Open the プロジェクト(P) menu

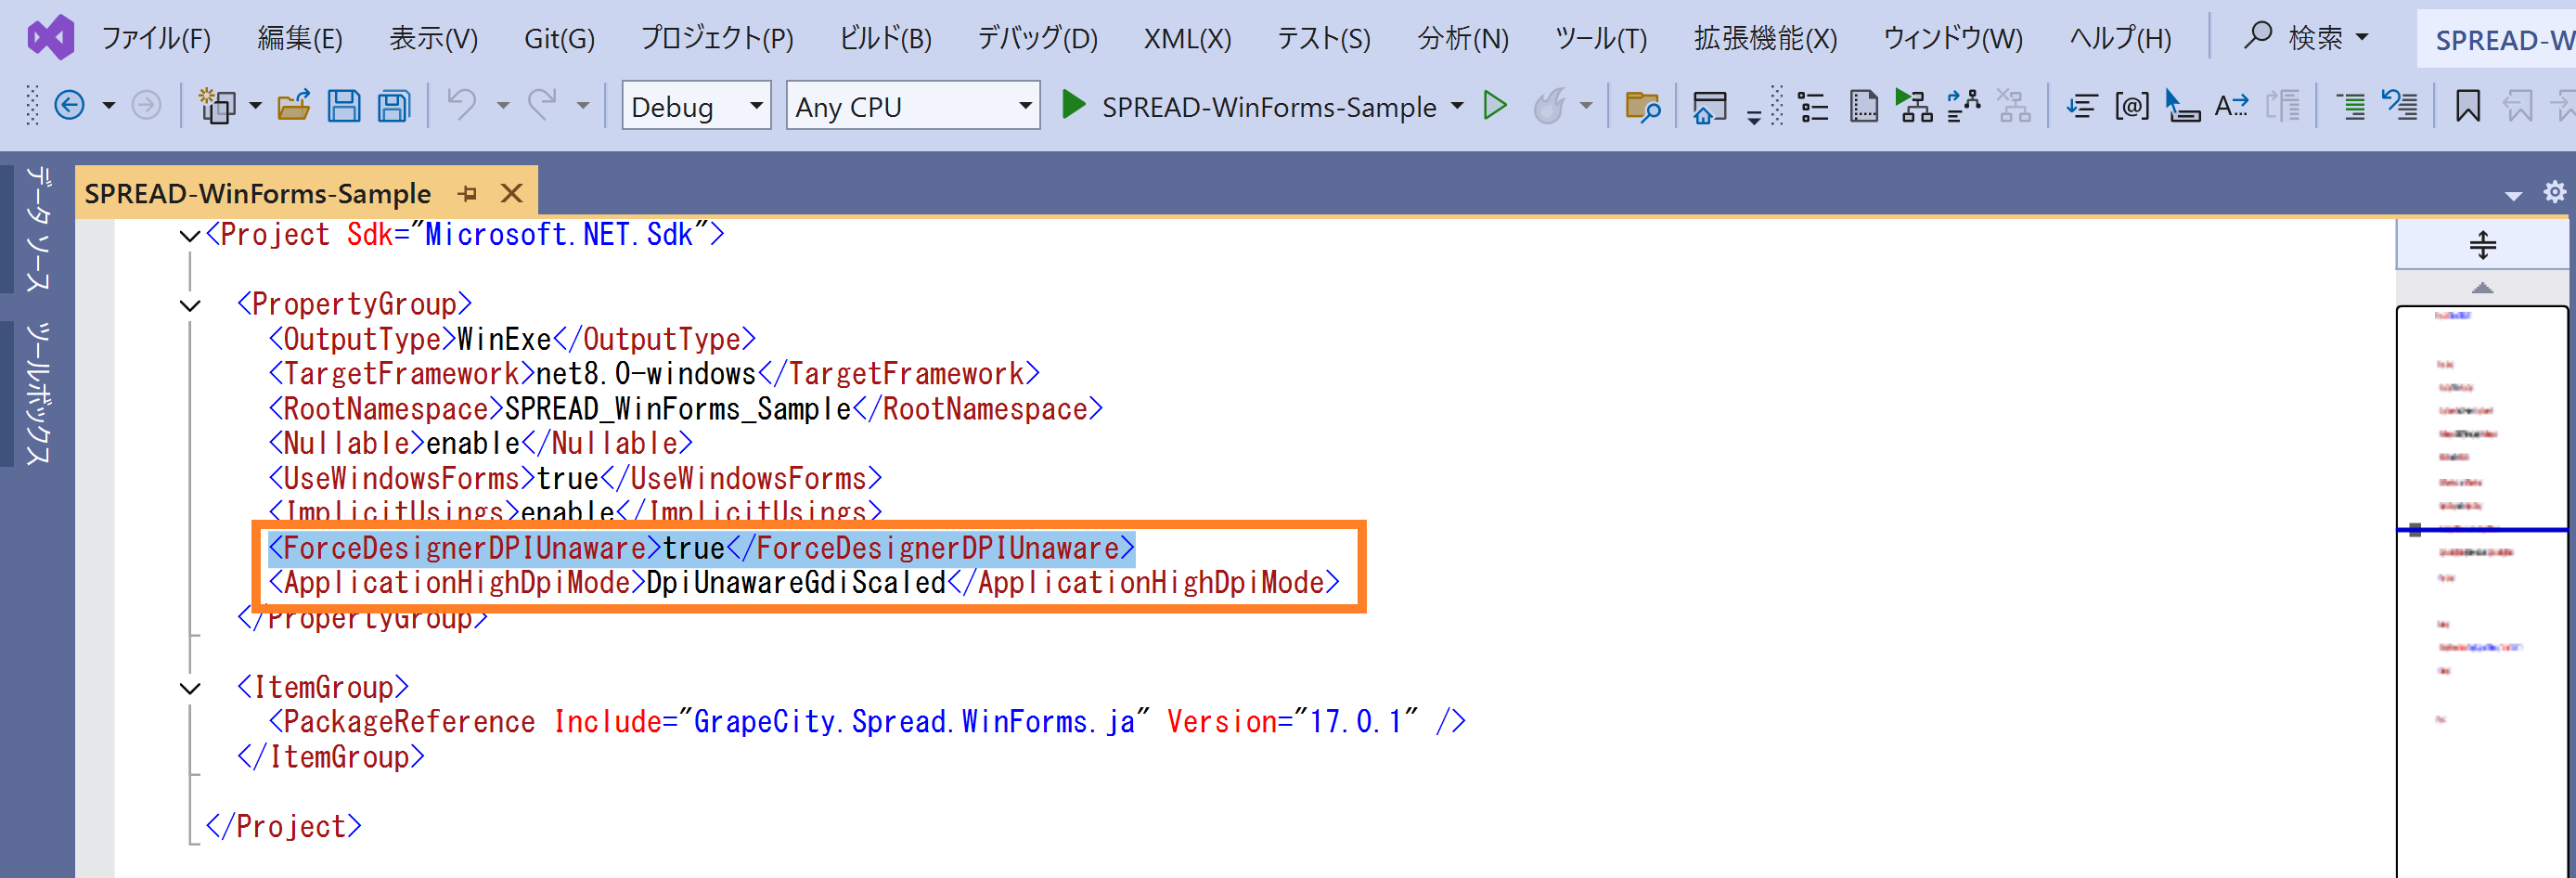[x=717, y=38]
